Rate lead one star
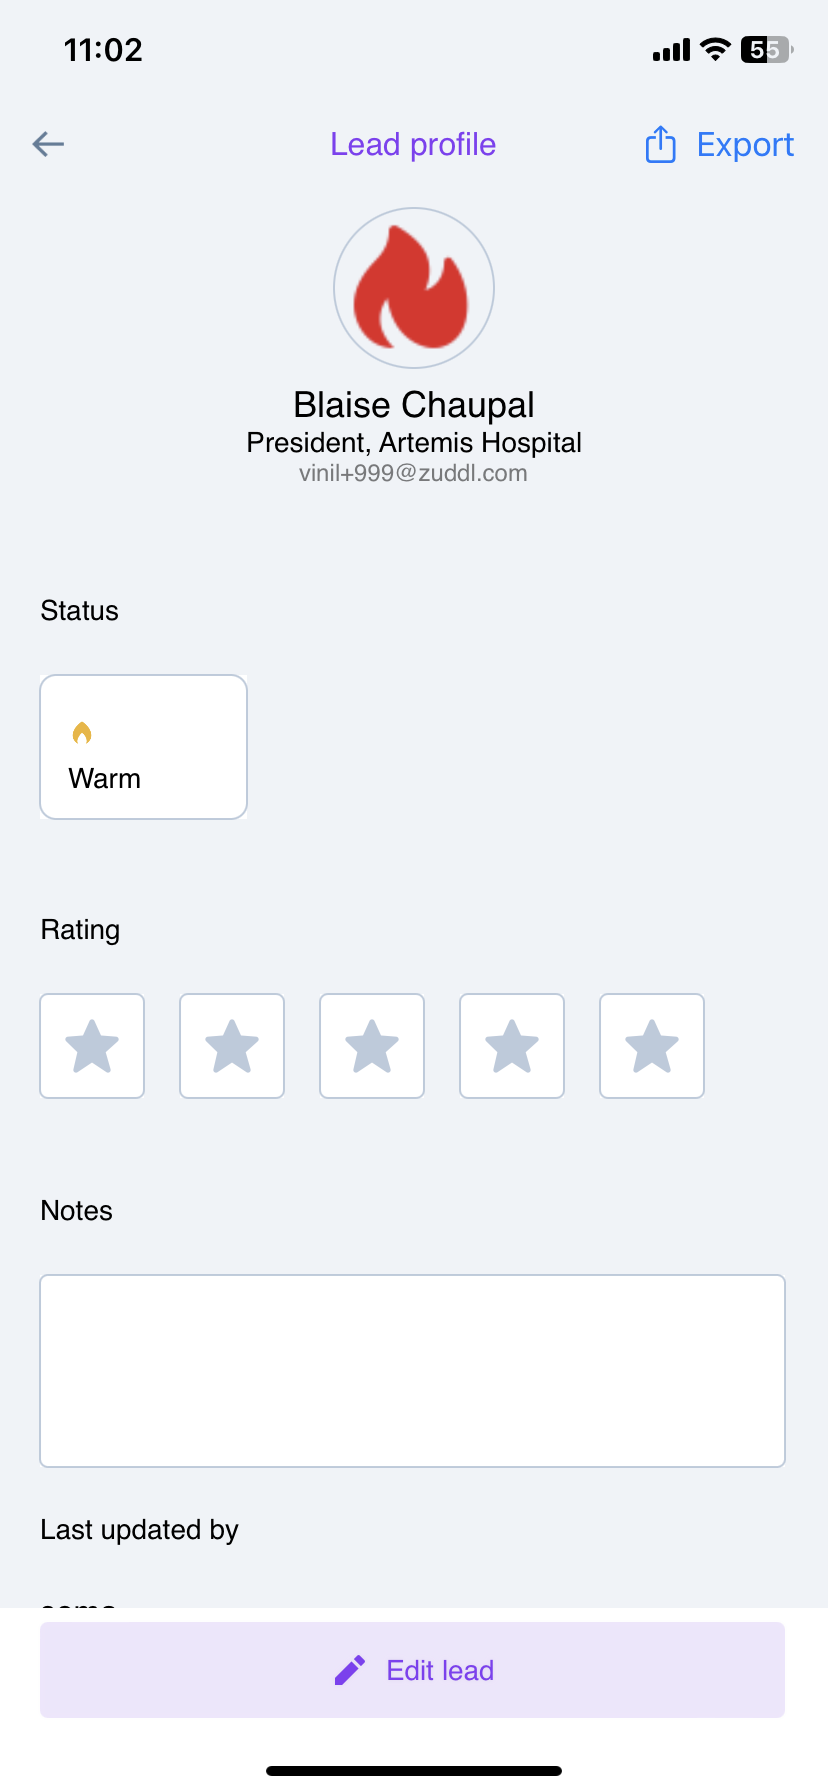 point(92,1046)
